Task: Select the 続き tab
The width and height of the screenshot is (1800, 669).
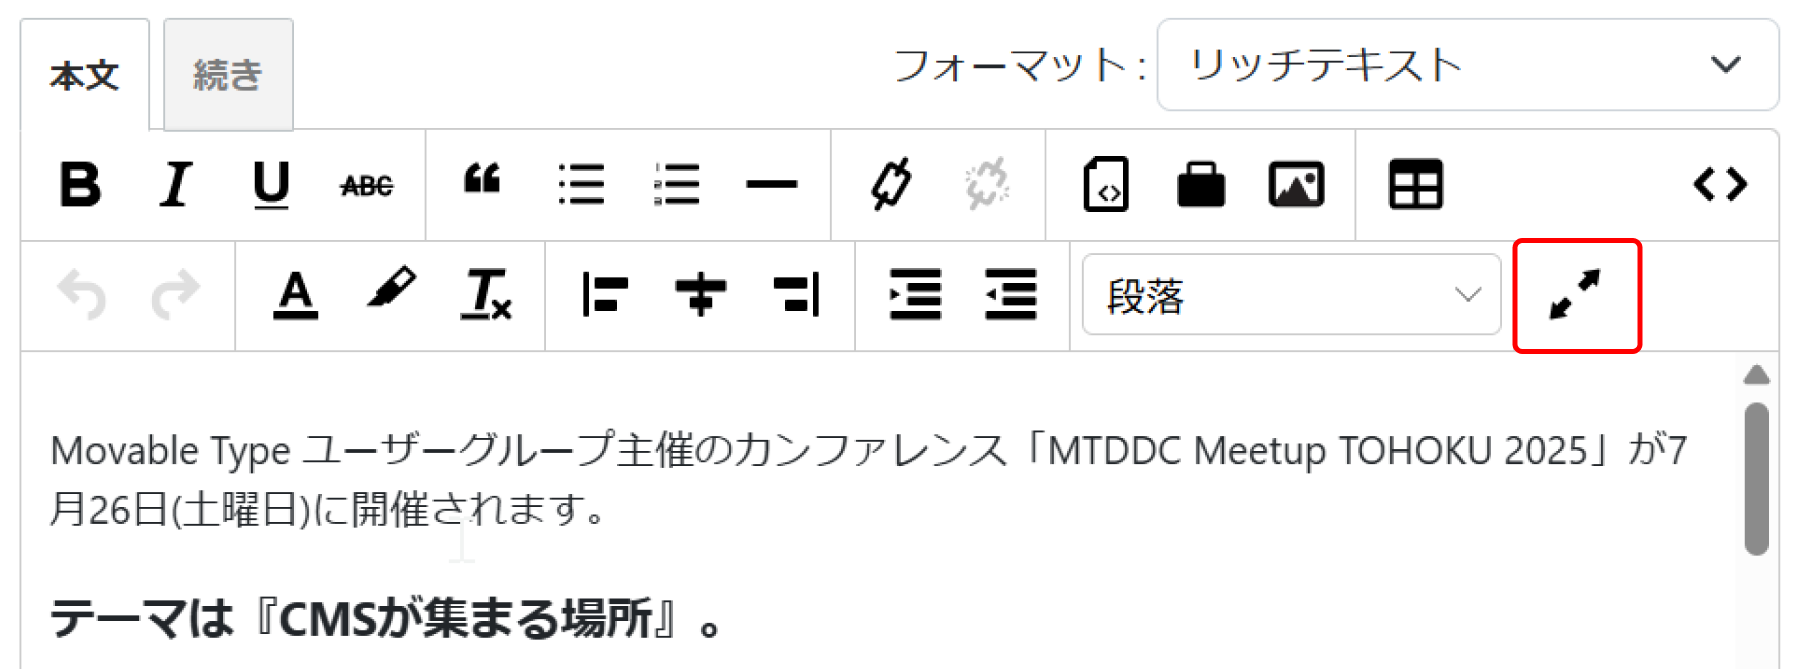Action: [228, 75]
